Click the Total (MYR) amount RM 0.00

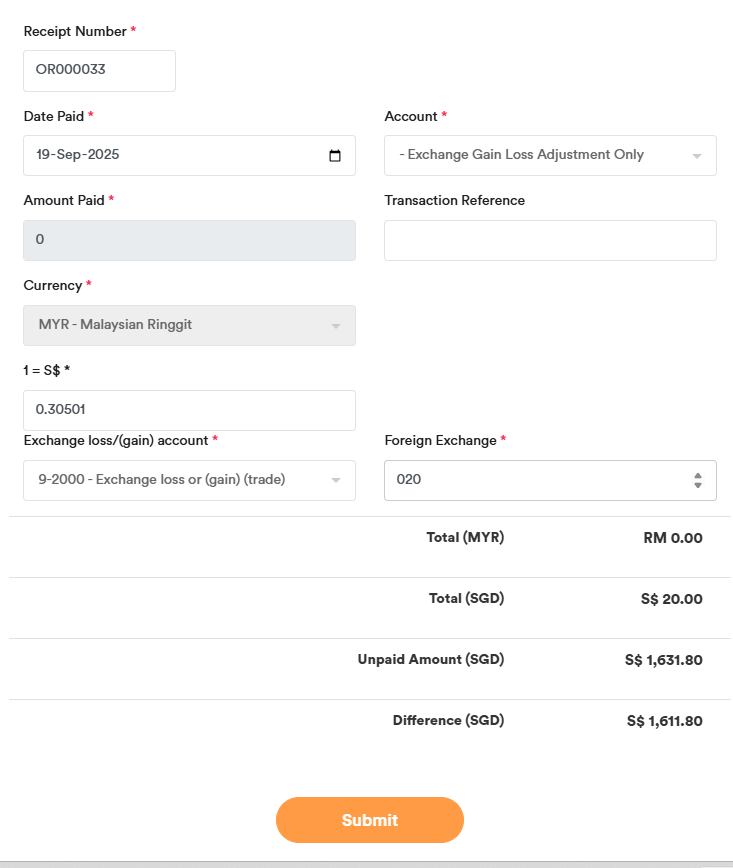pos(672,538)
